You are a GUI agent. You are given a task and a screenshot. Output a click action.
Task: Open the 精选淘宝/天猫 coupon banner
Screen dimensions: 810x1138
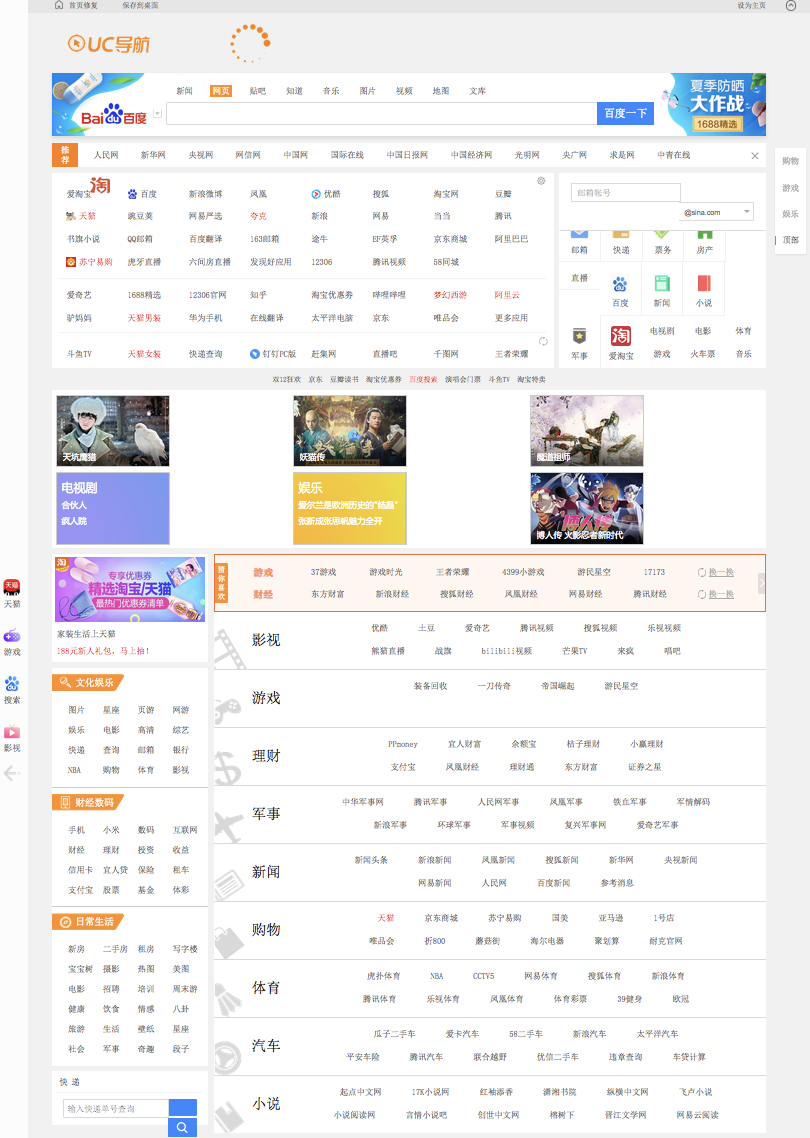(130, 589)
